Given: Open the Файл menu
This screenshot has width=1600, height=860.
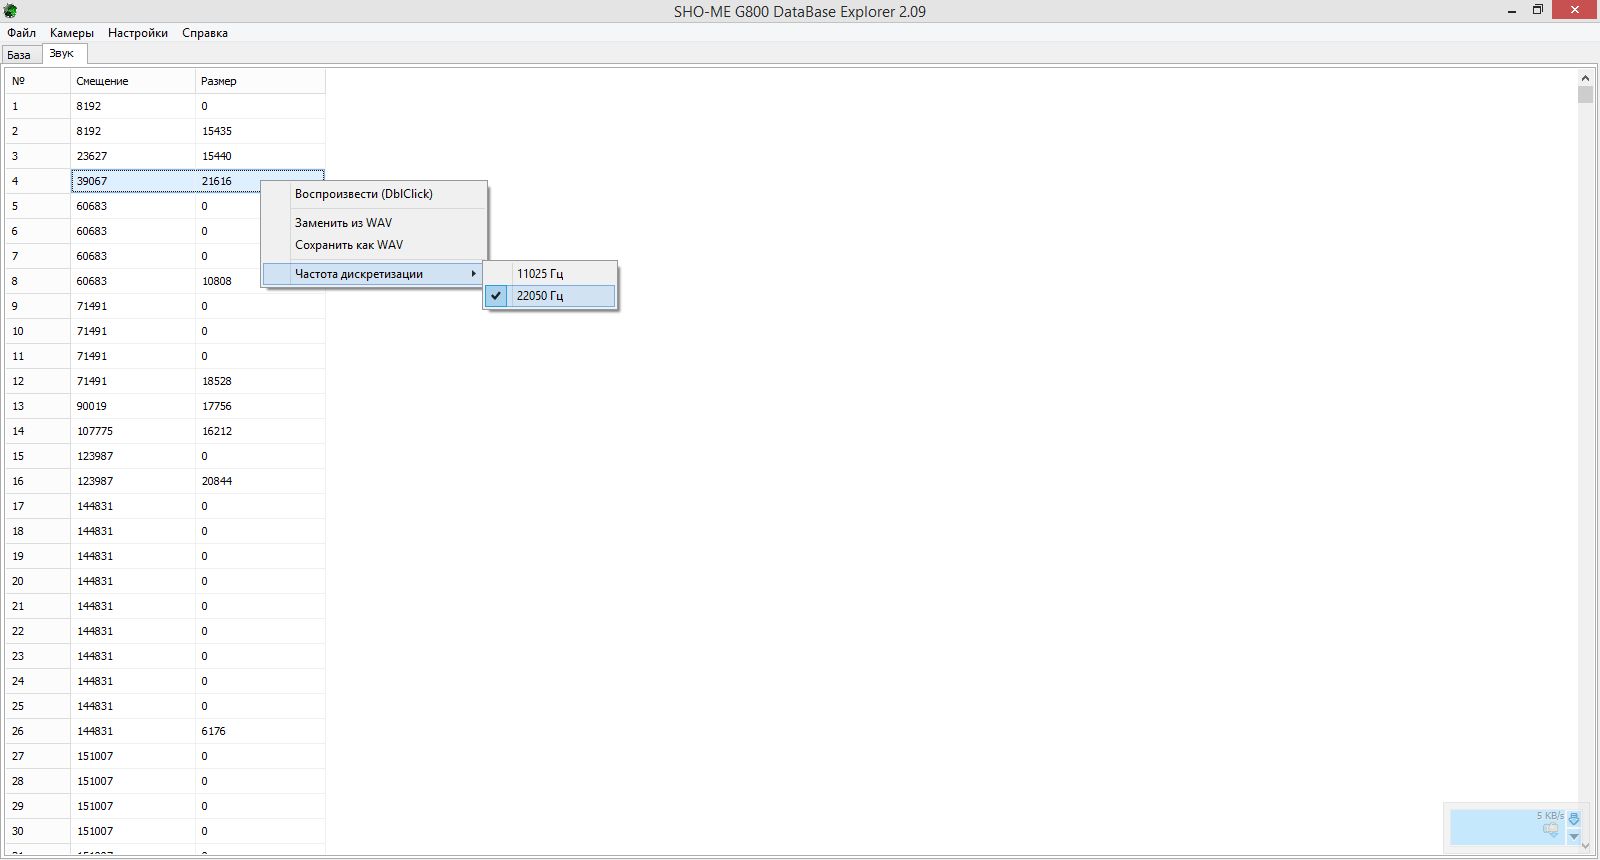Looking at the screenshot, I should (x=21, y=33).
